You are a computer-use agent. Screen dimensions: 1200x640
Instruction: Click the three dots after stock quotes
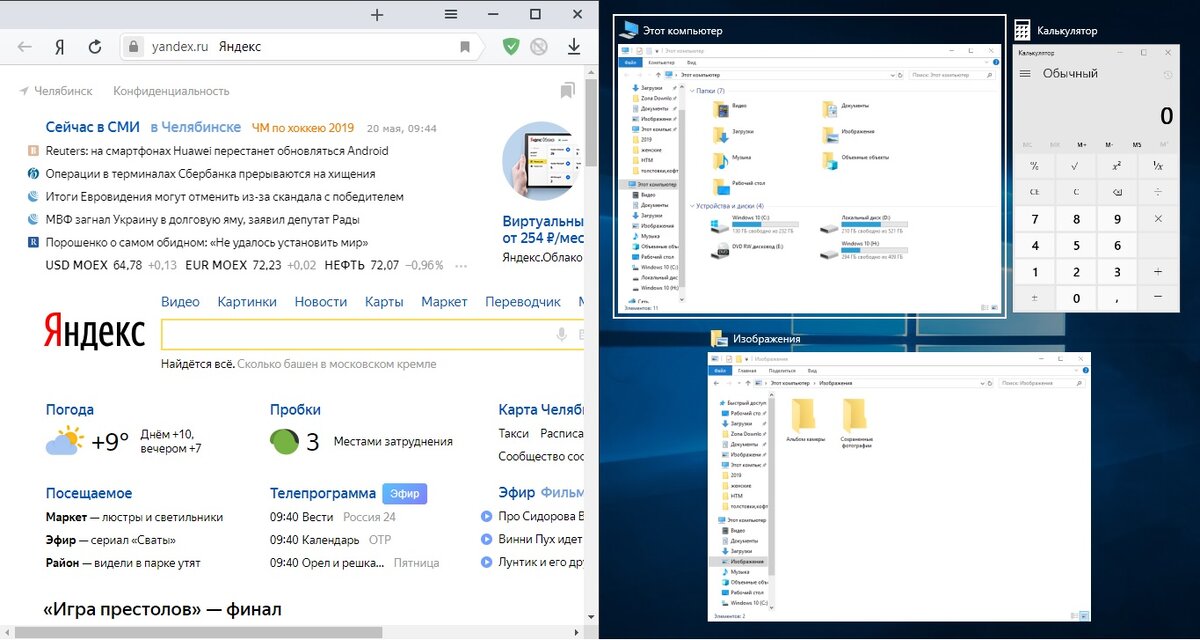461,266
